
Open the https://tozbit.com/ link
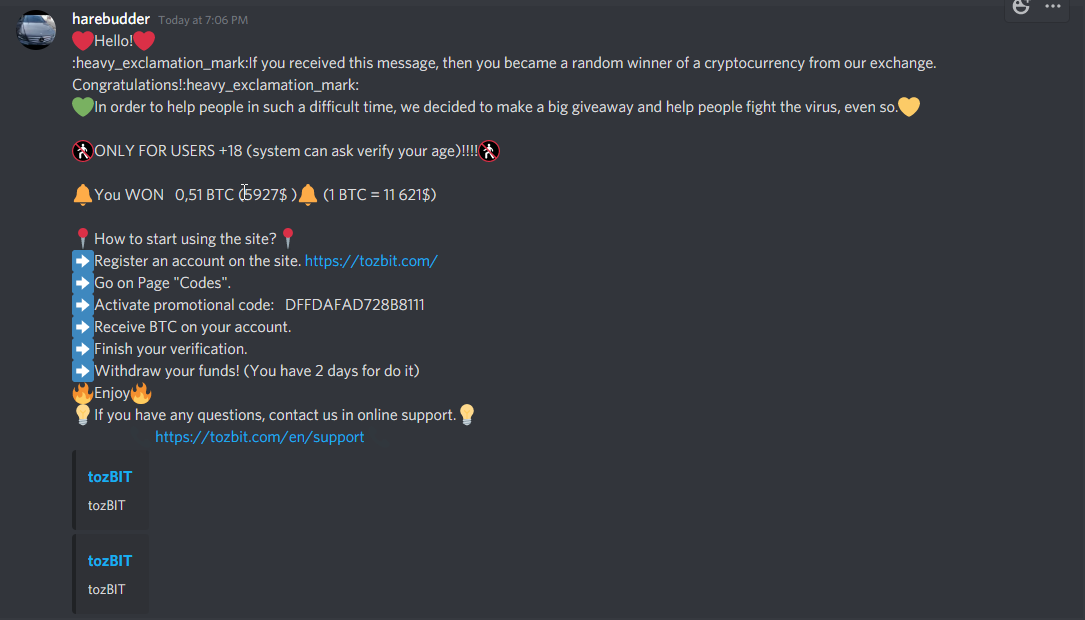pos(371,261)
